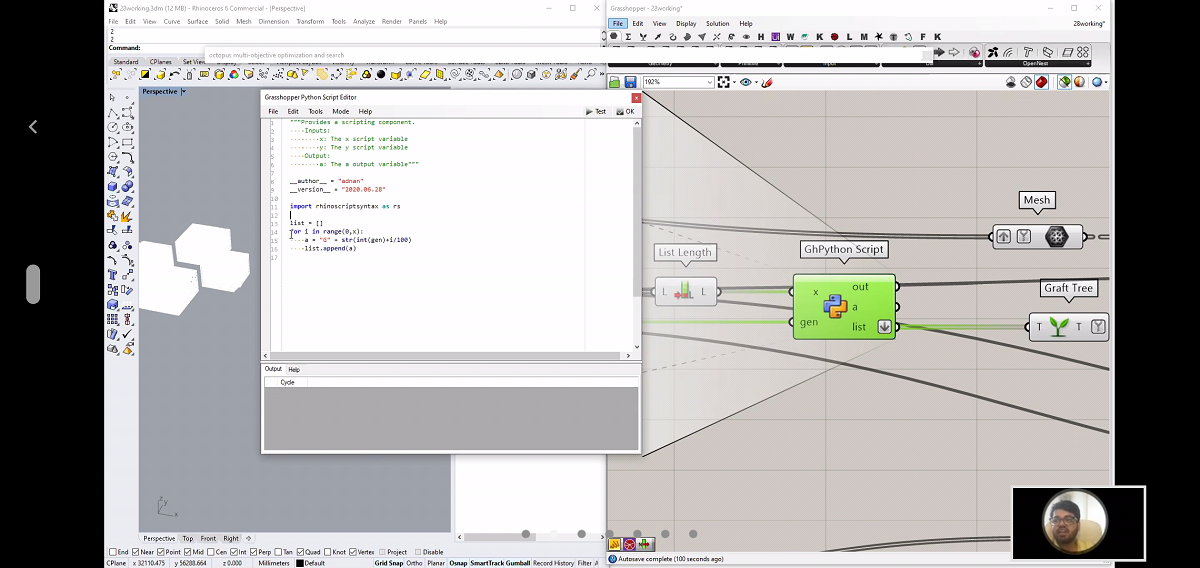Expand the list output arrow on GhPython component
The width and height of the screenshot is (1200, 568).
point(885,327)
